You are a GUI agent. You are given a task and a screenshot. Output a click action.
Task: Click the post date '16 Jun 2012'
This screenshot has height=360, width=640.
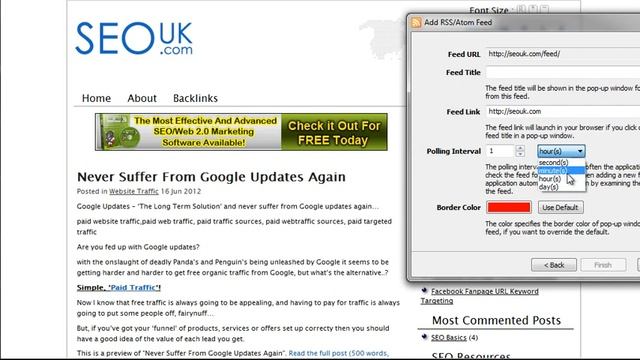tap(181, 191)
